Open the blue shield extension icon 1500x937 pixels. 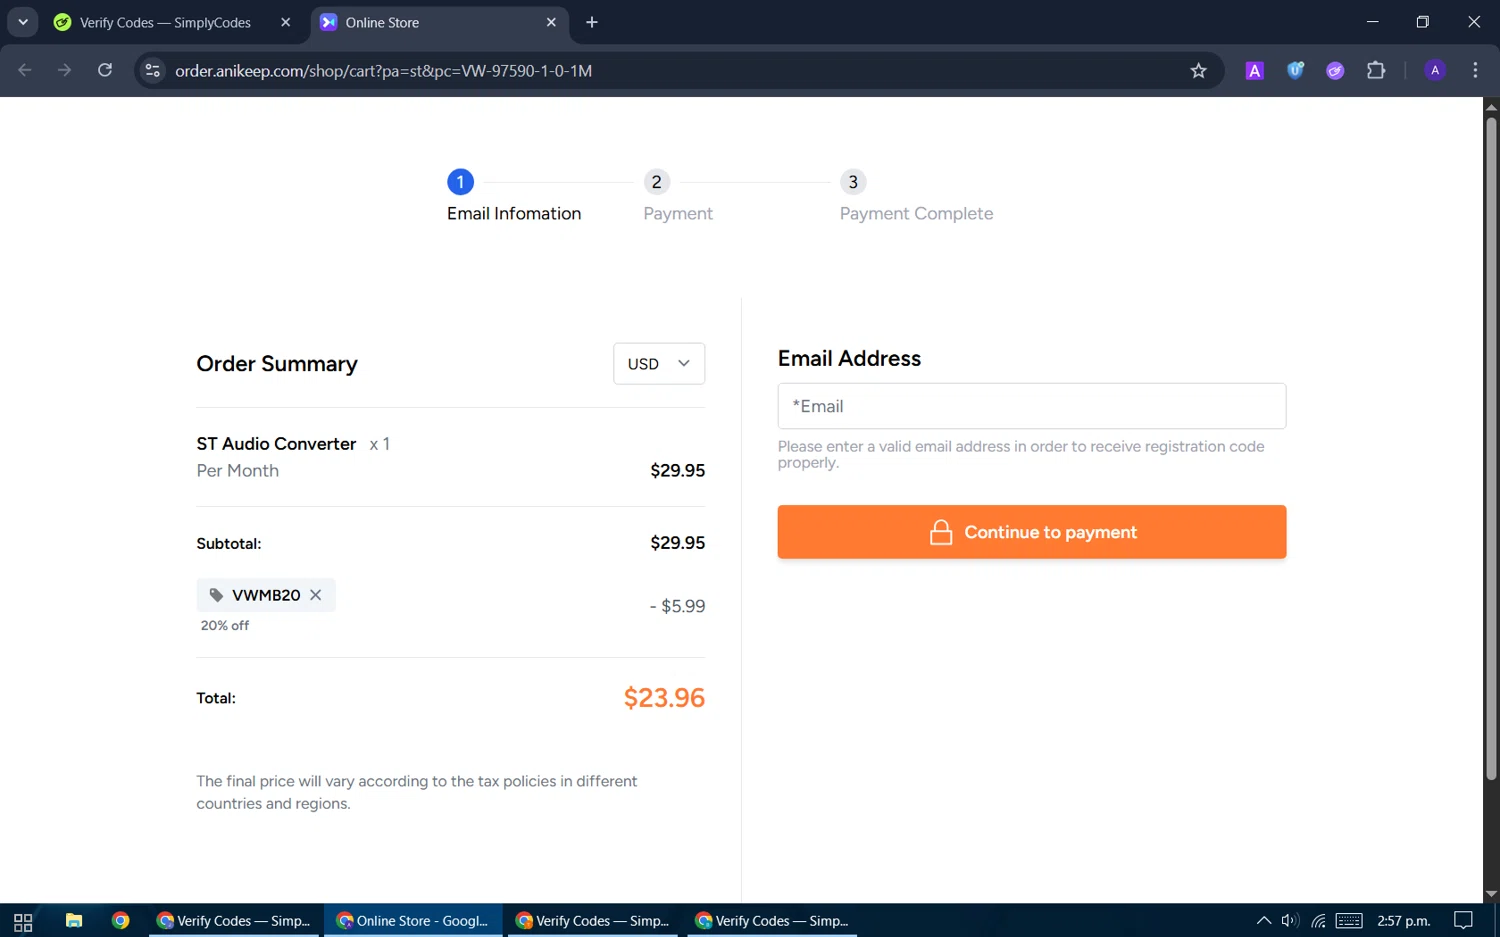tap(1295, 70)
